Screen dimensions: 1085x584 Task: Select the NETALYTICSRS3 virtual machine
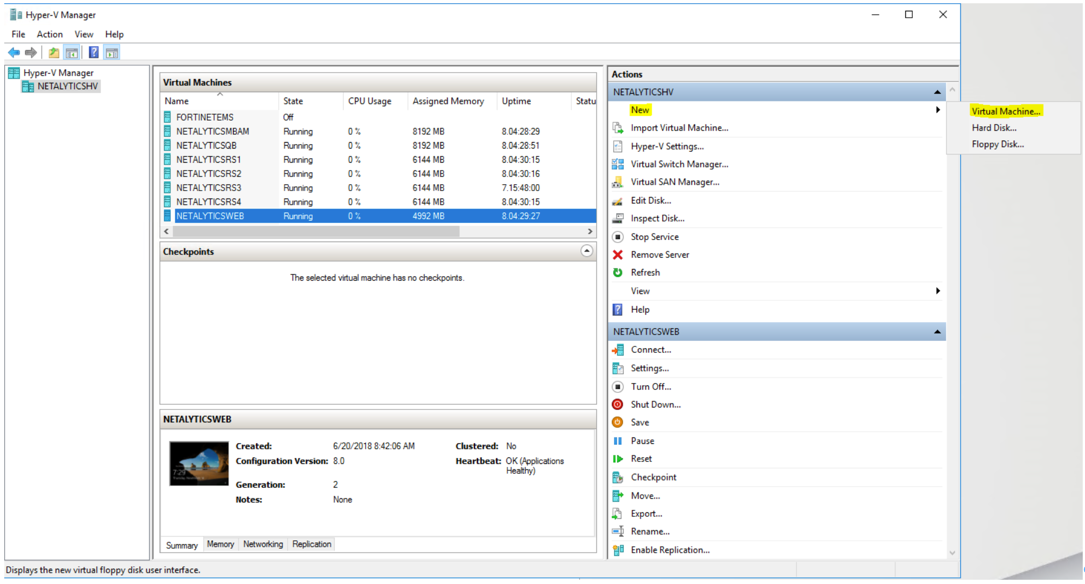pyautogui.click(x=208, y=188)
